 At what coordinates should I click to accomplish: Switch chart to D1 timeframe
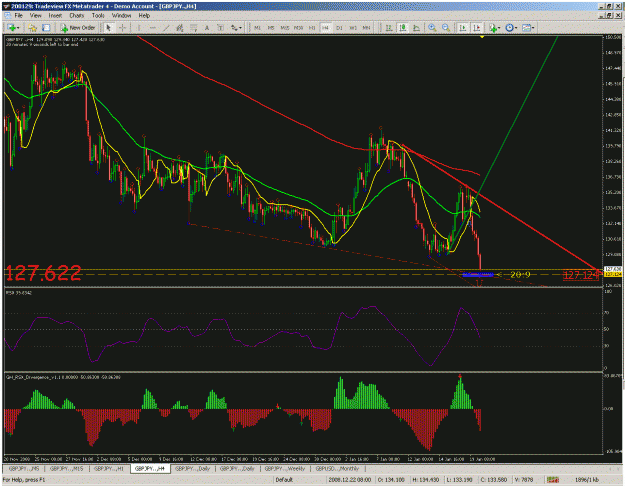tap(339, 28)
